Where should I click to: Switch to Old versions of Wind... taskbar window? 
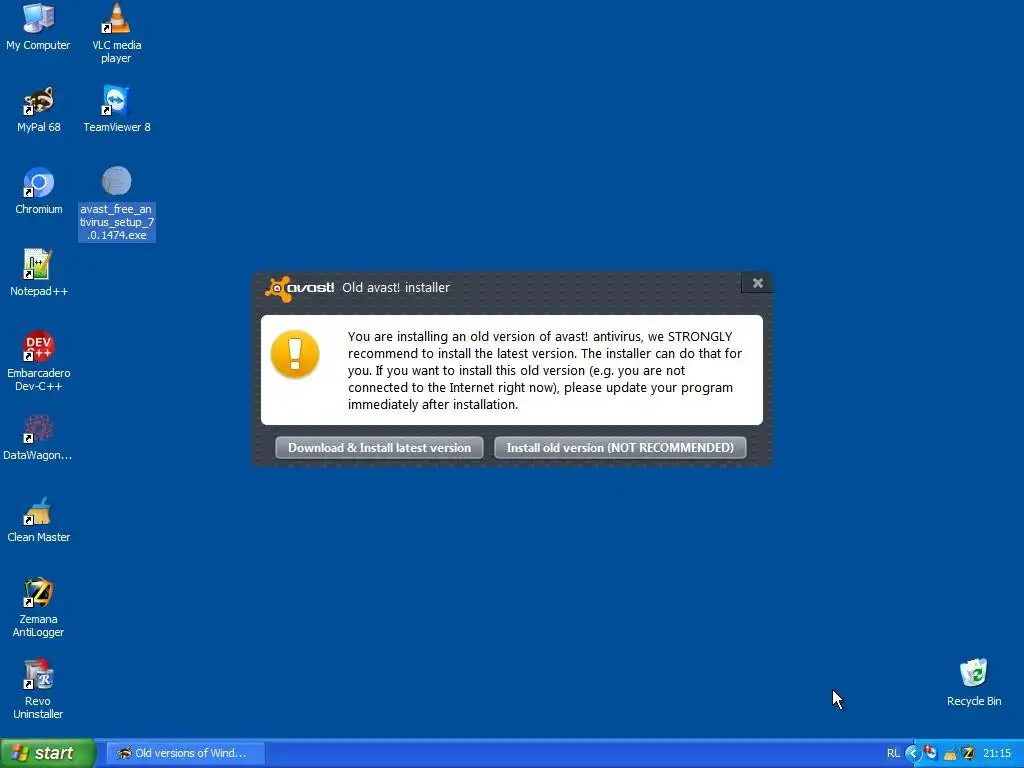(x=185, y=753)
